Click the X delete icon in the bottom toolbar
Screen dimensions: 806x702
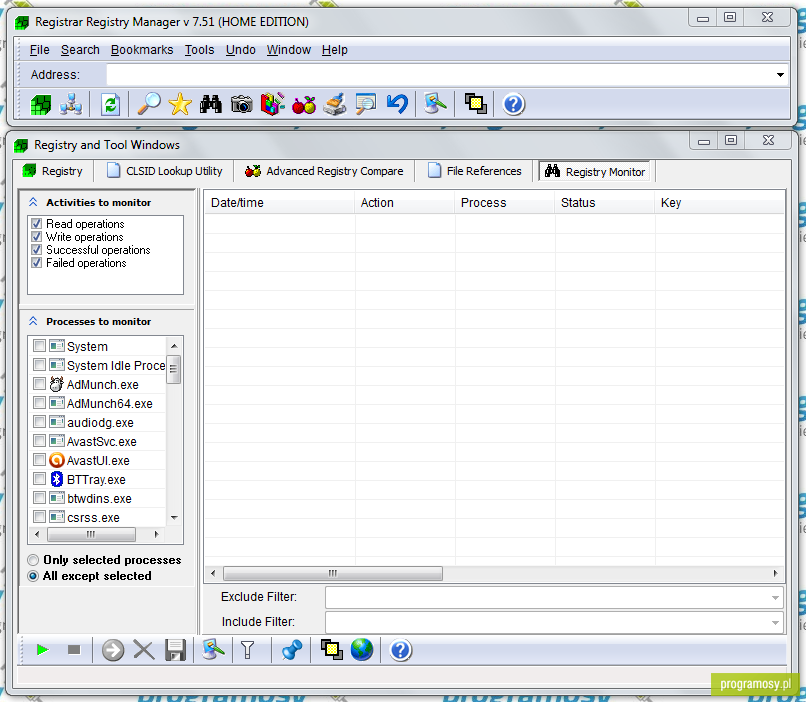[144, 650]
